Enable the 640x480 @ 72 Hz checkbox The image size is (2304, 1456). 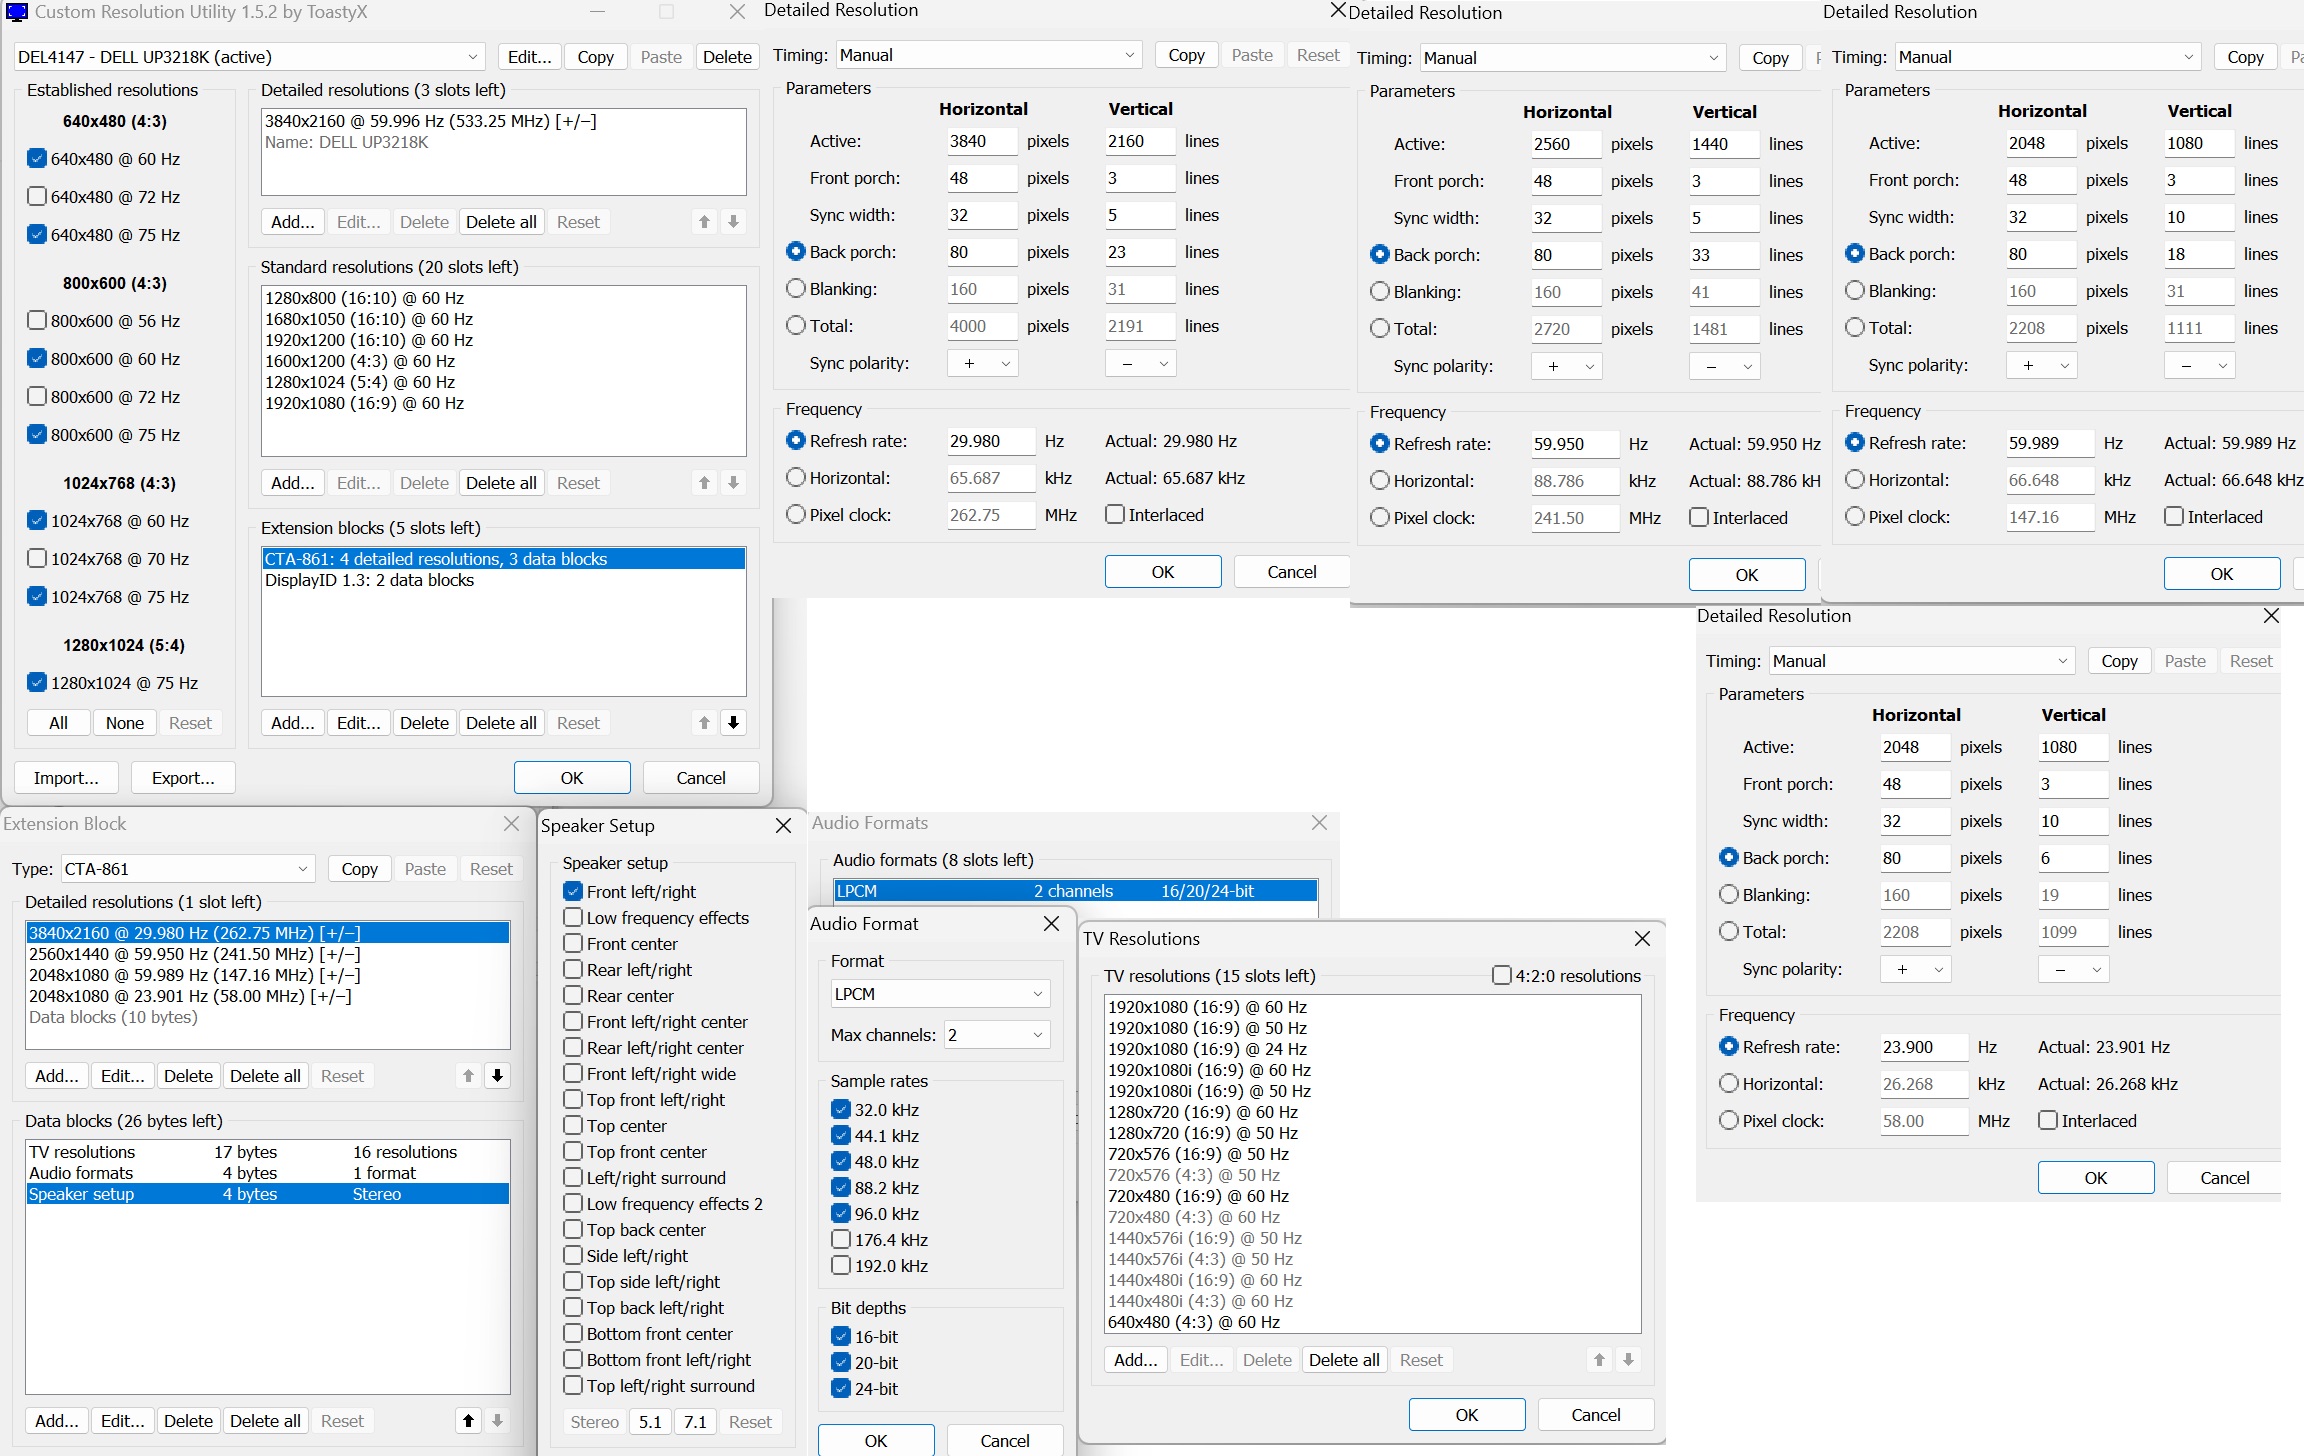[x=37, y=197]
